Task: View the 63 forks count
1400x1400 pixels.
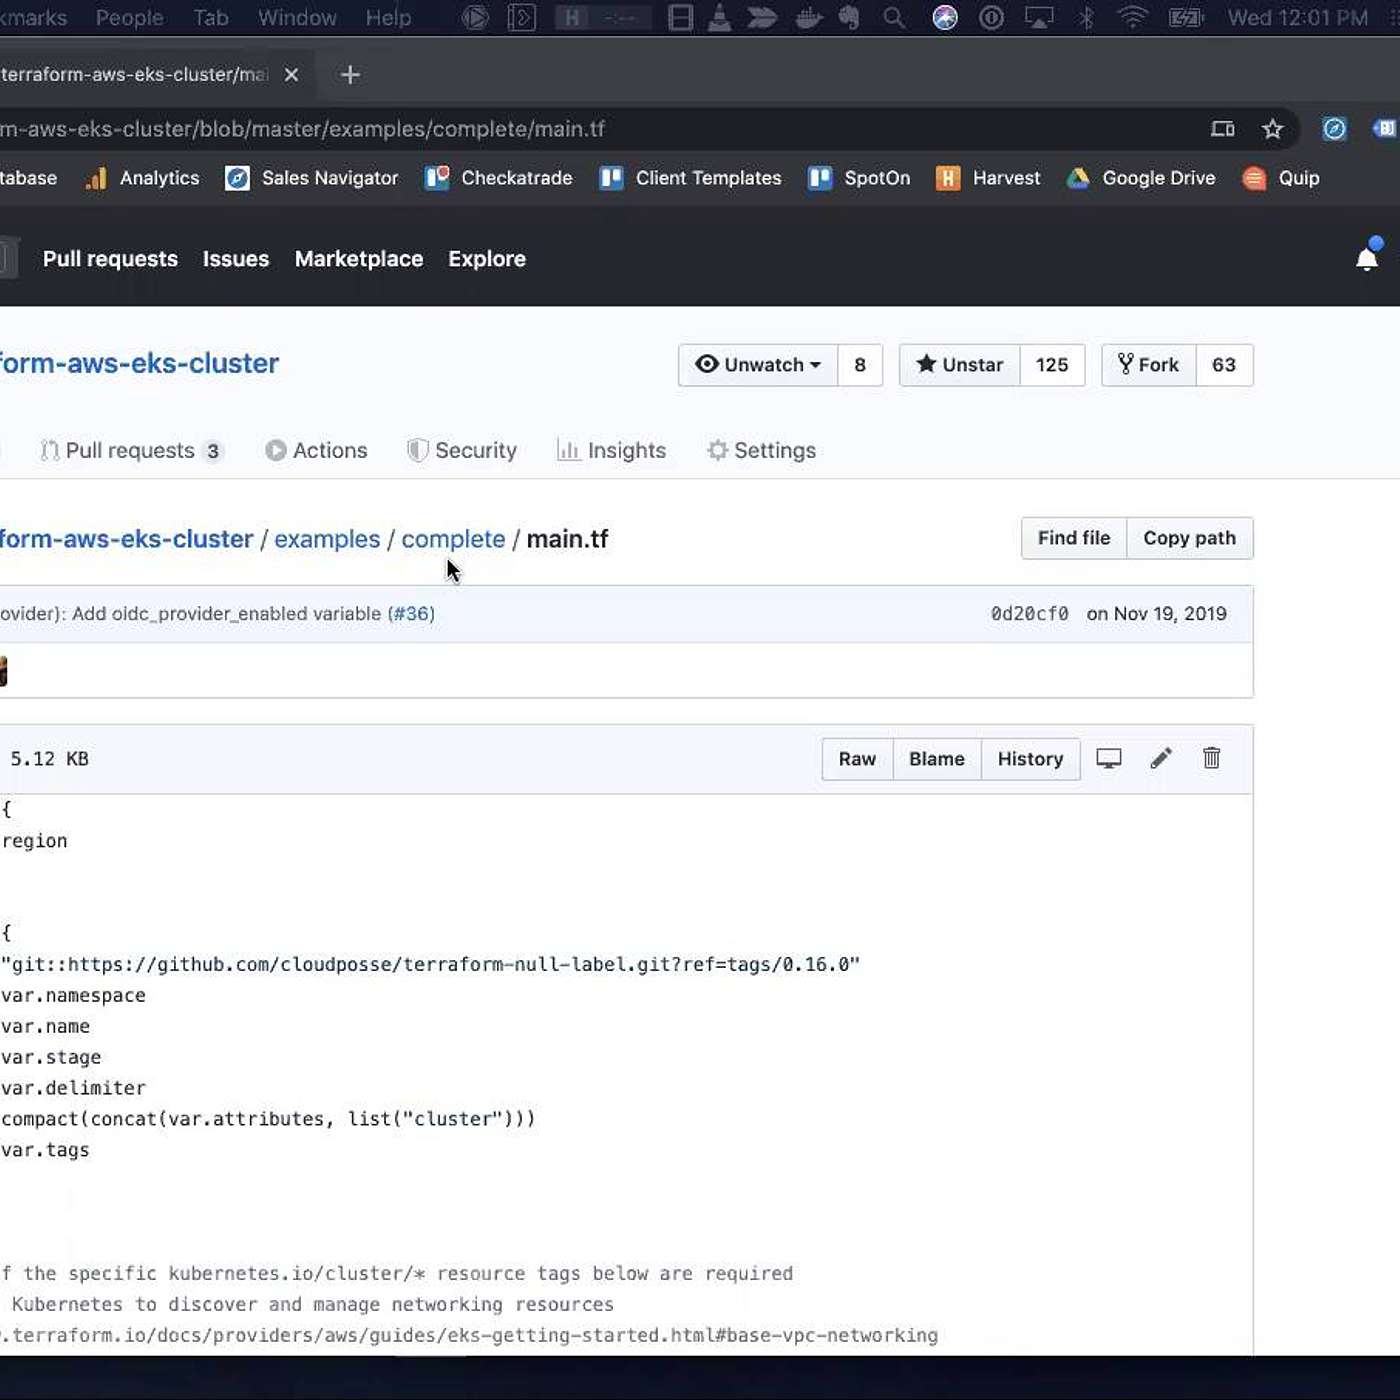Action: click(1224, 365)
